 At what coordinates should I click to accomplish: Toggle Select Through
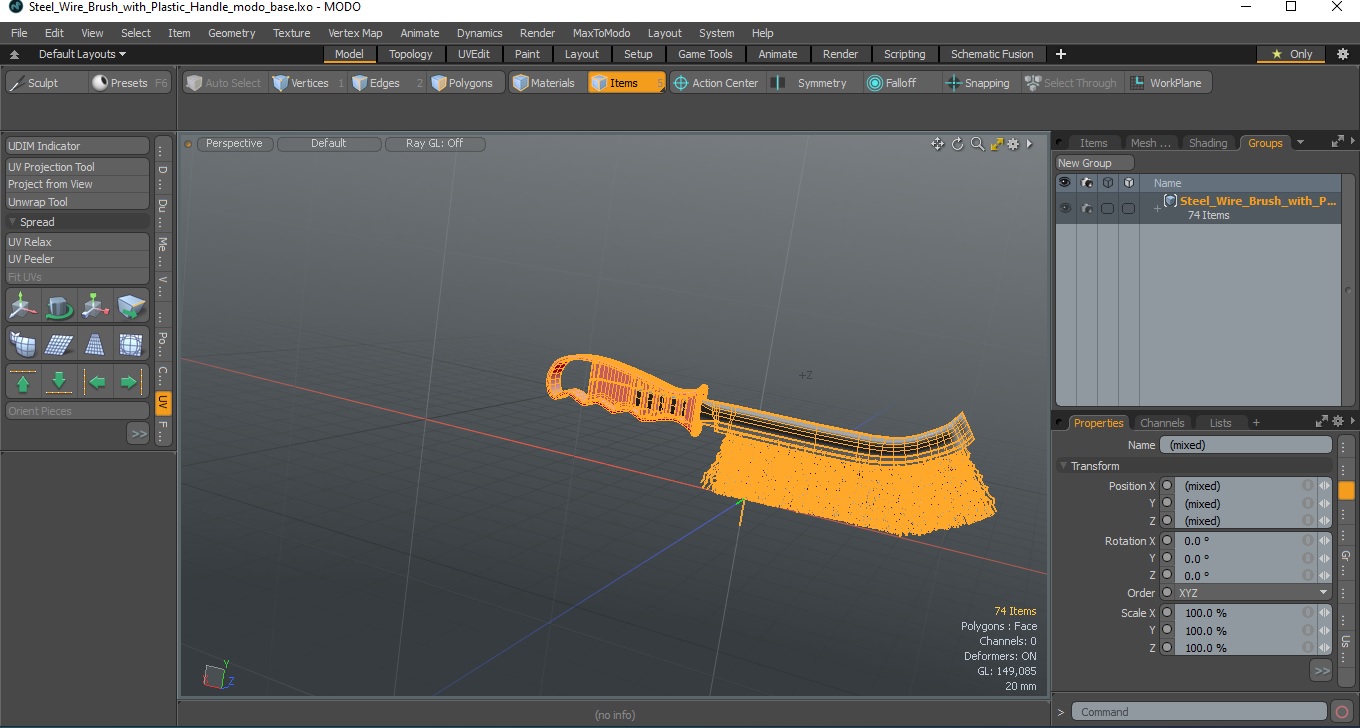1071,83
